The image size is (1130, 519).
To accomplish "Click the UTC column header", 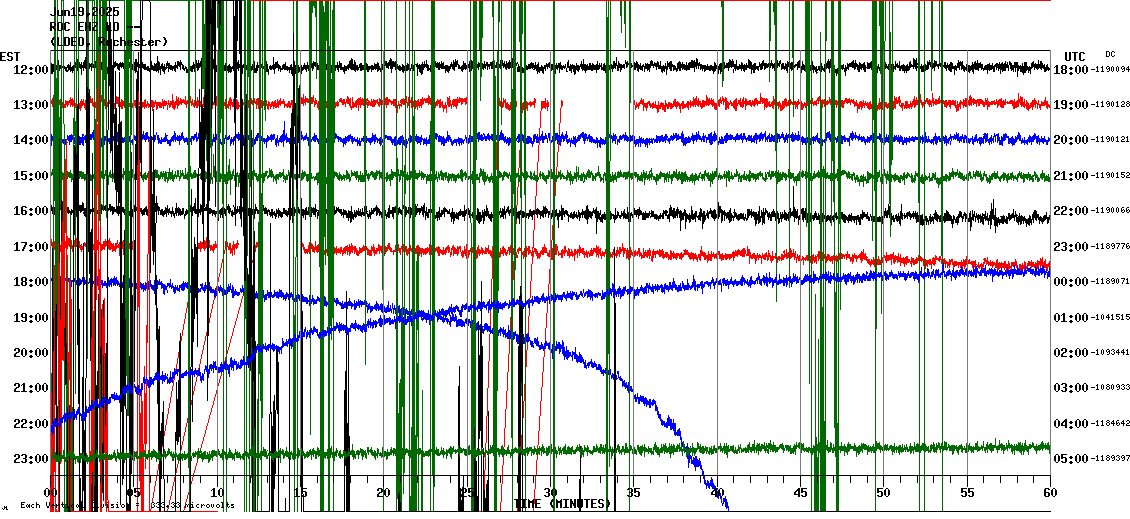I will point(1074,56).
